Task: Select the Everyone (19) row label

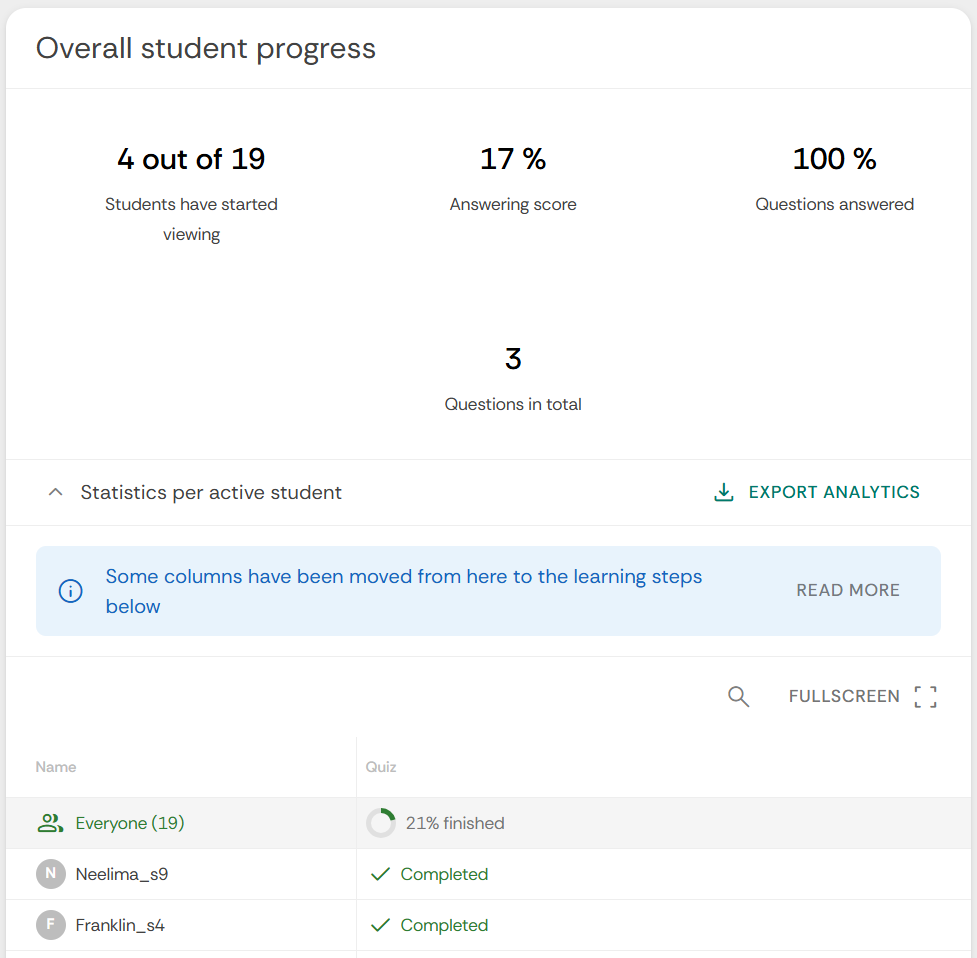Action: coord(130,823)
